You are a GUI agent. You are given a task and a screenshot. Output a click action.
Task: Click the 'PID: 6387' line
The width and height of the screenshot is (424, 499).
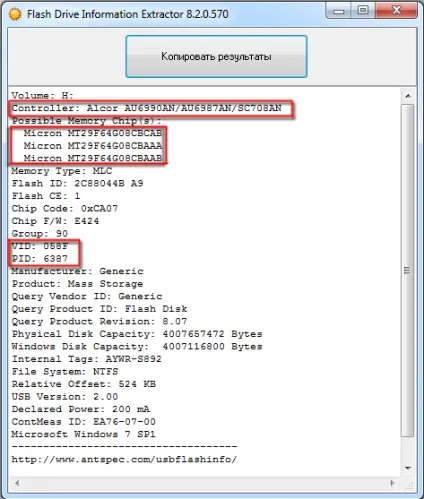[39, 259]
